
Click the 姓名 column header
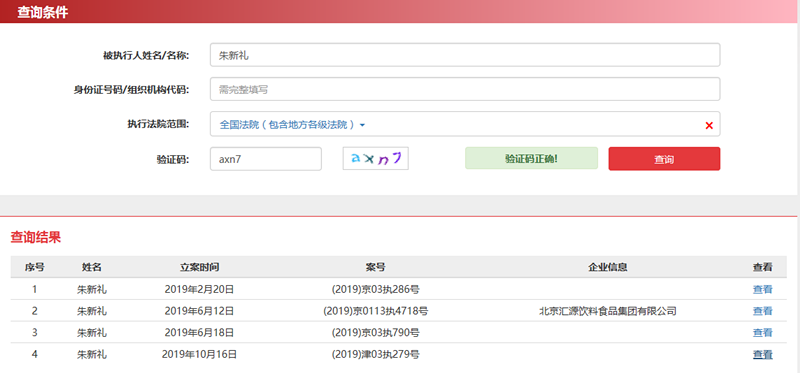92,267
